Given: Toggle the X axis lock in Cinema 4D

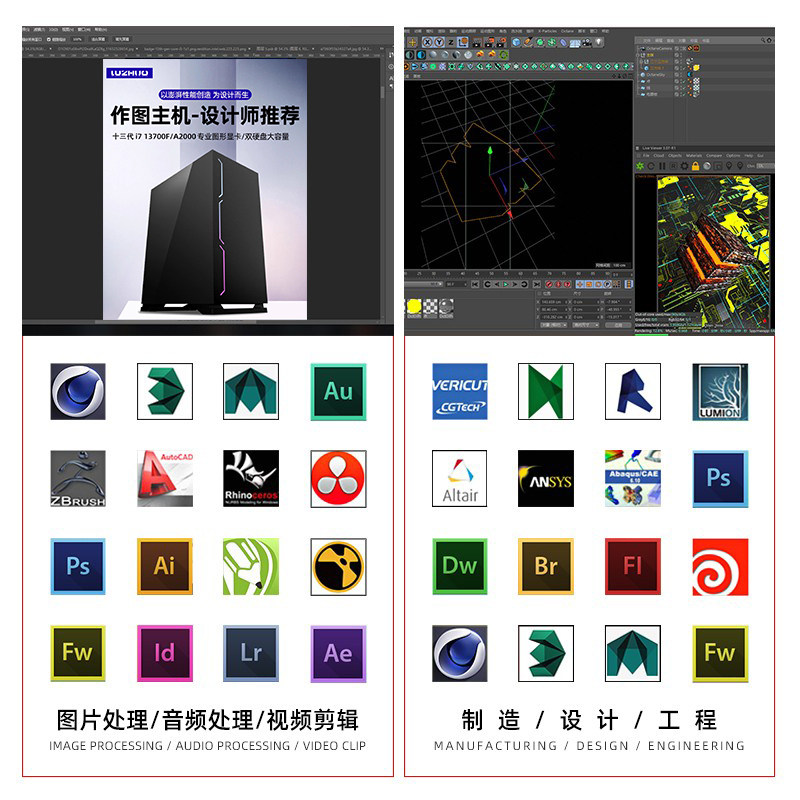Looking at the screenshot, I should (x=428, y=42).
